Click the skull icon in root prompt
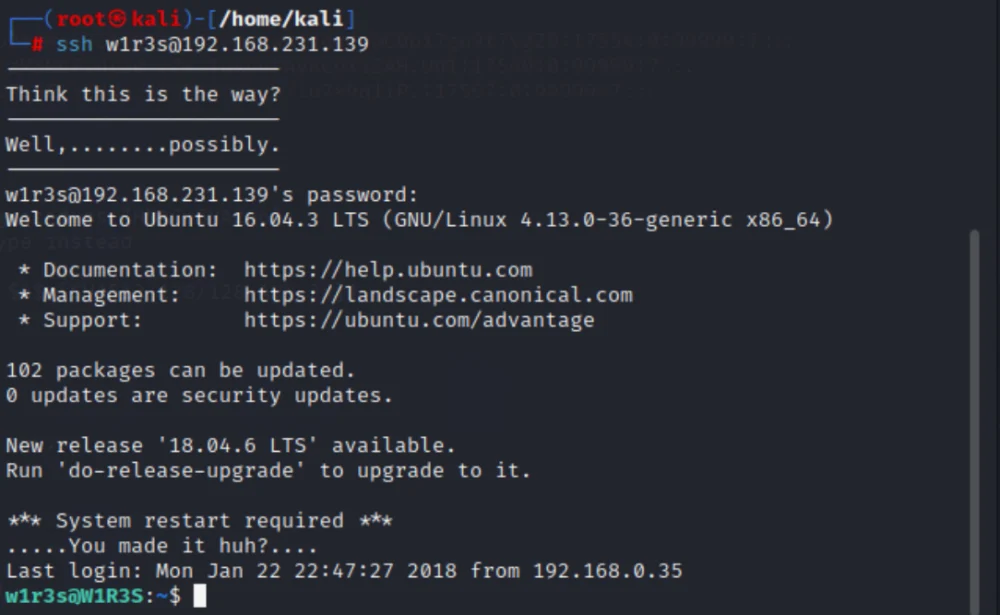Viewport: 1000px width, 615px height. click(117, 19)
